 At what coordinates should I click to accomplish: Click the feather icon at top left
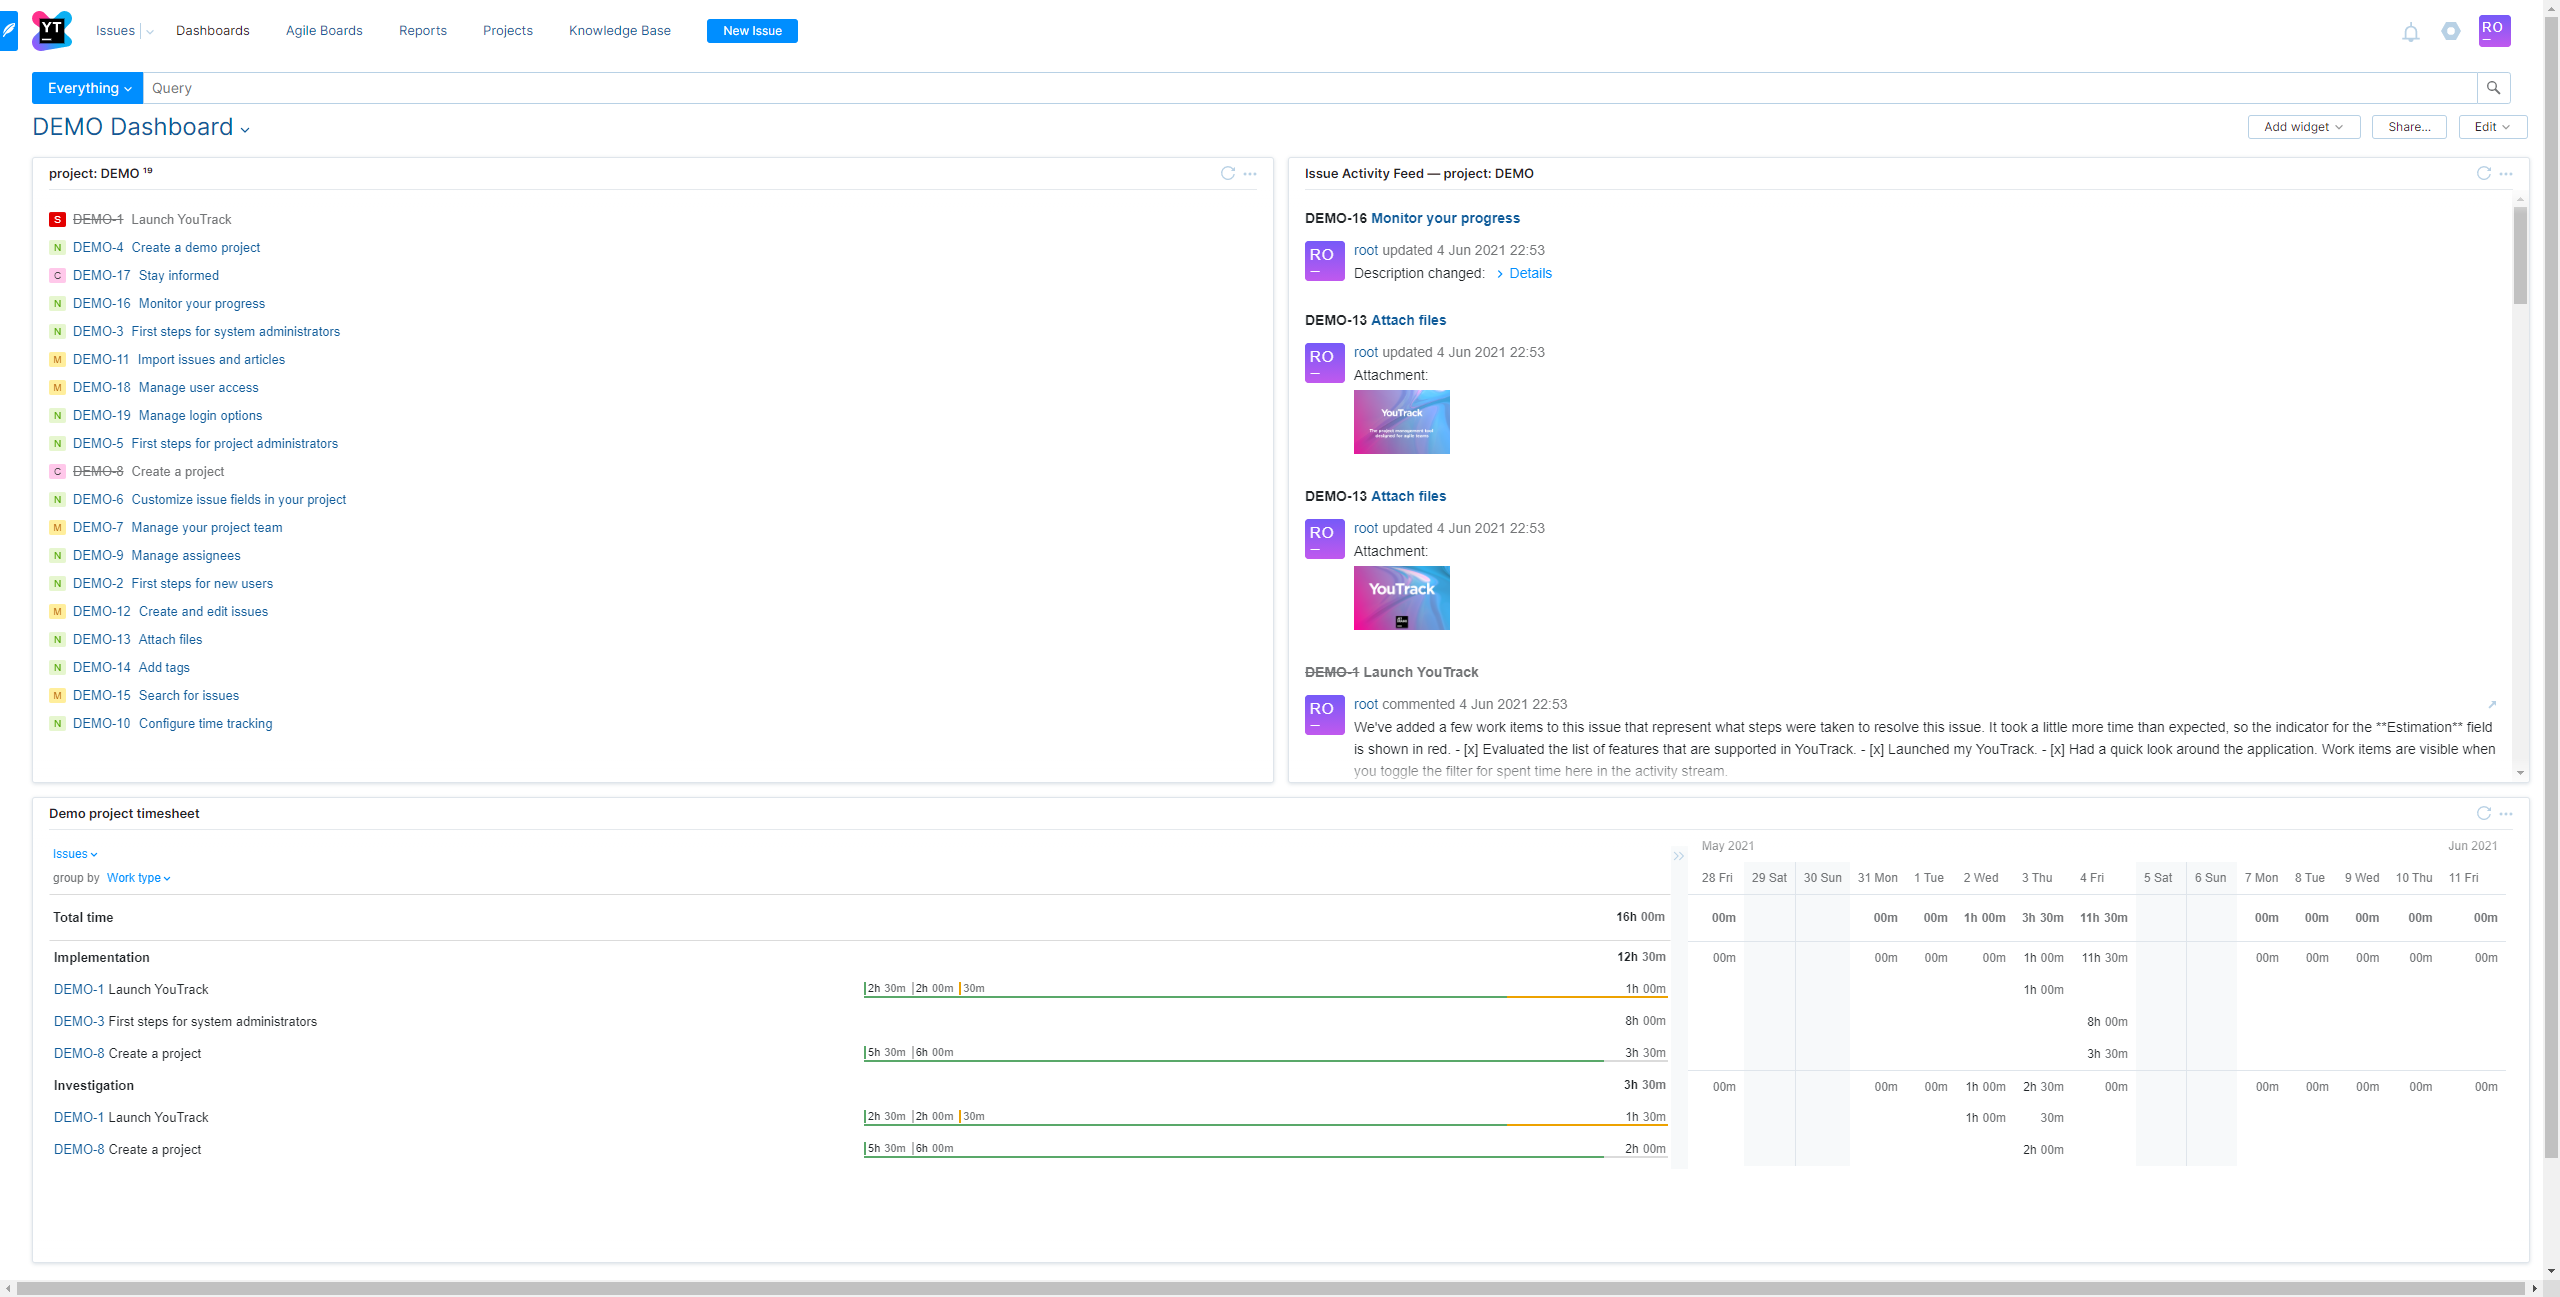pos(9,30)
